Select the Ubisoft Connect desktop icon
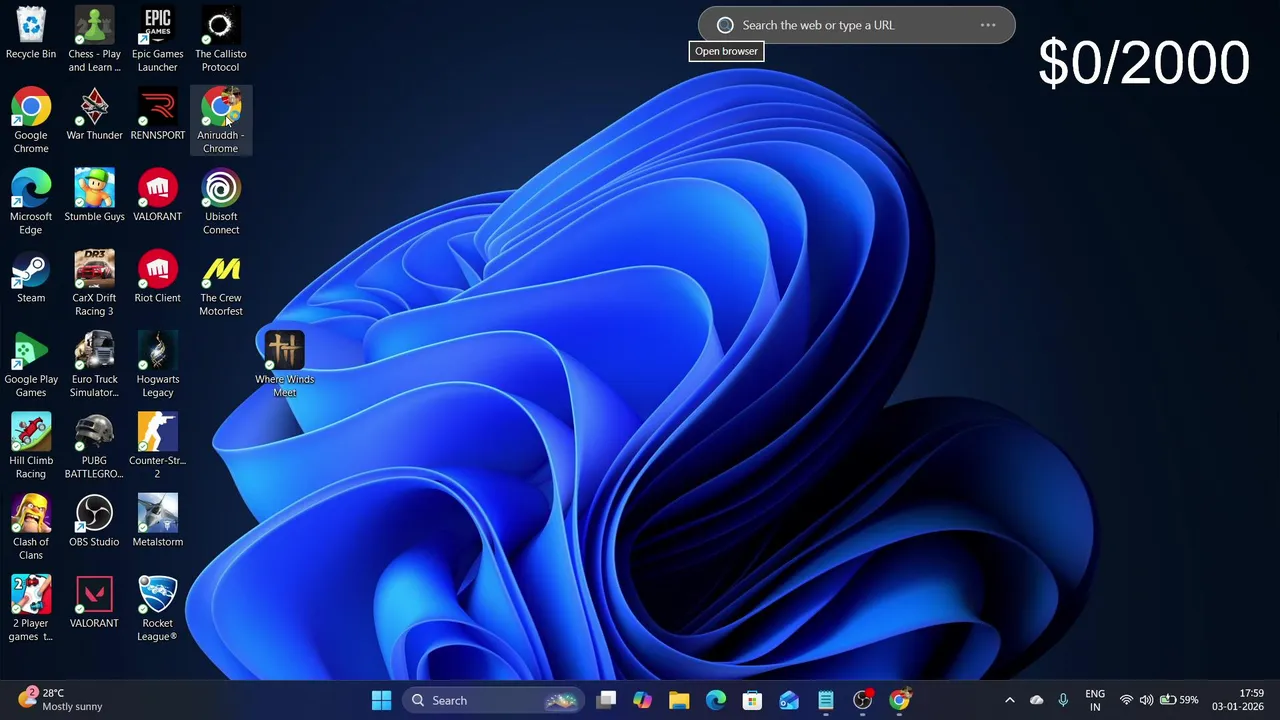Viewport: 1280px width, 720px height. [x=220, y=202]
